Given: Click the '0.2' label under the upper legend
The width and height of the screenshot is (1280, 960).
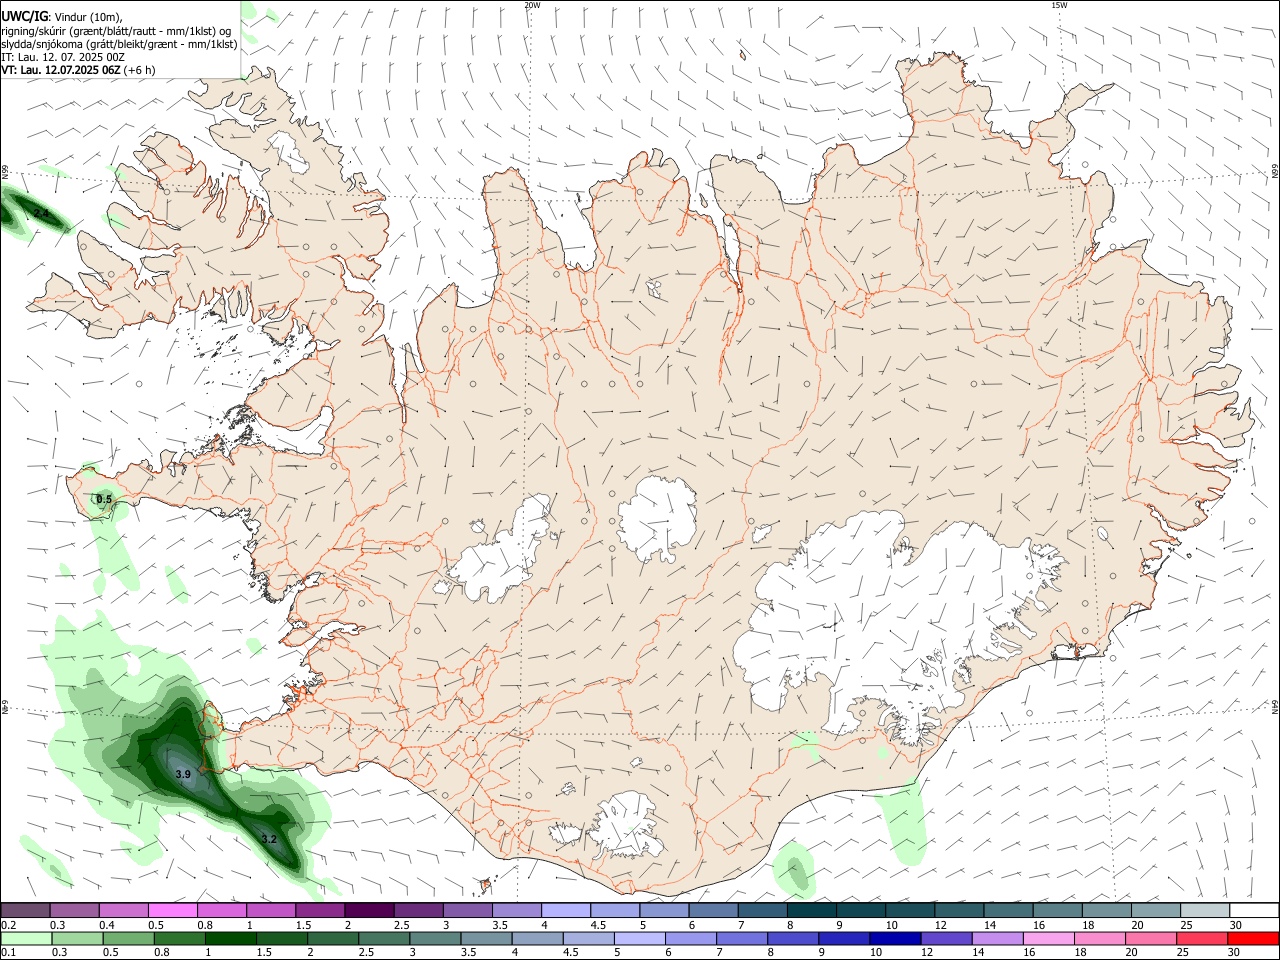Looking at the screenshot, I should tap(7, 925).
